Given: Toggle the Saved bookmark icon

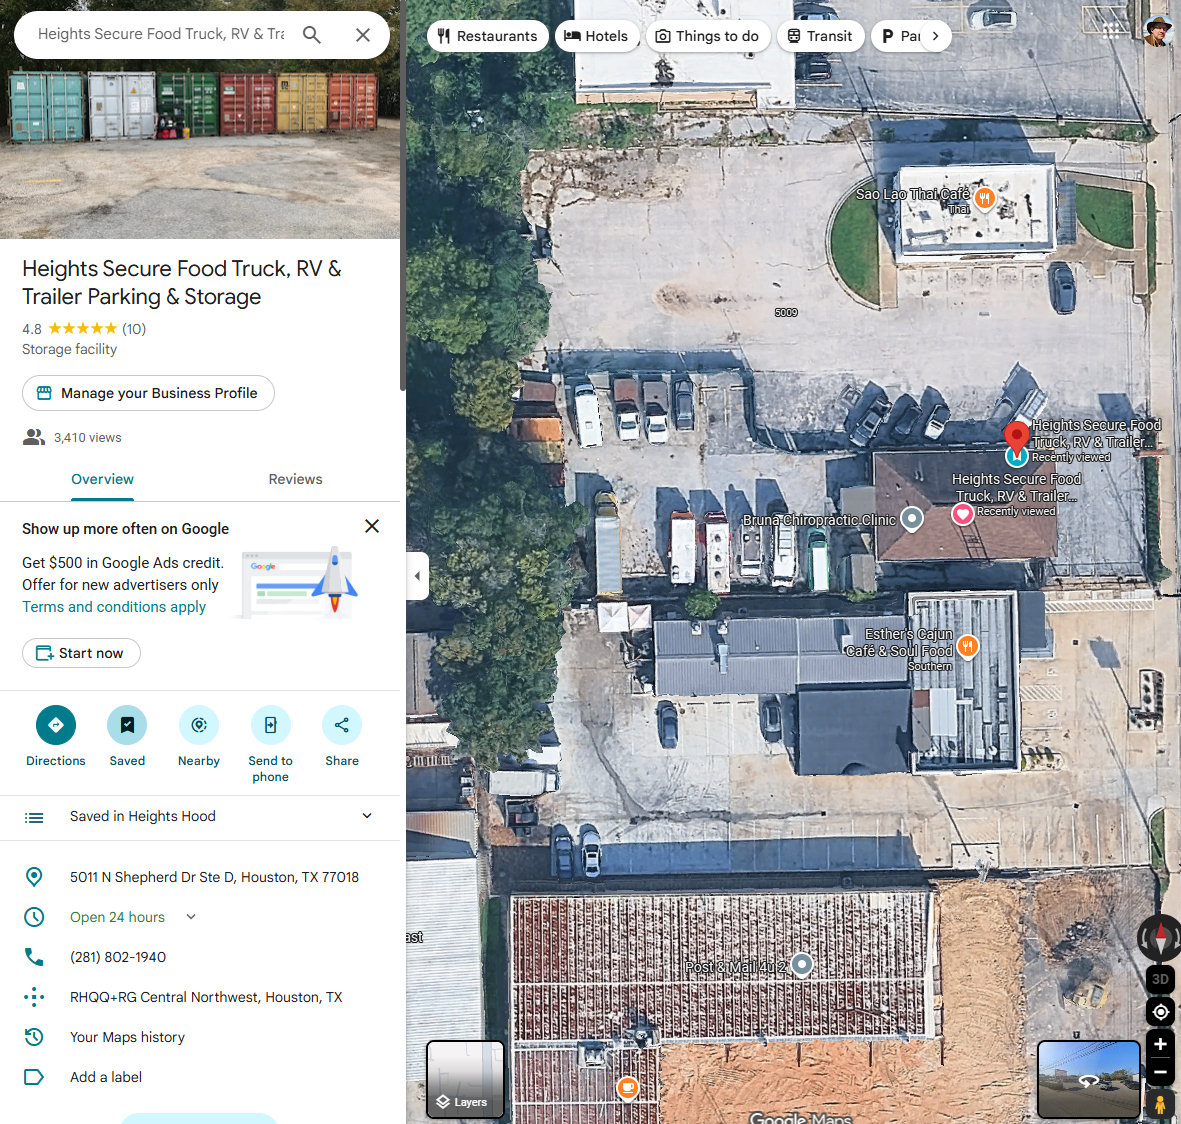Looking at the screenshot, I should click(127, 725).
